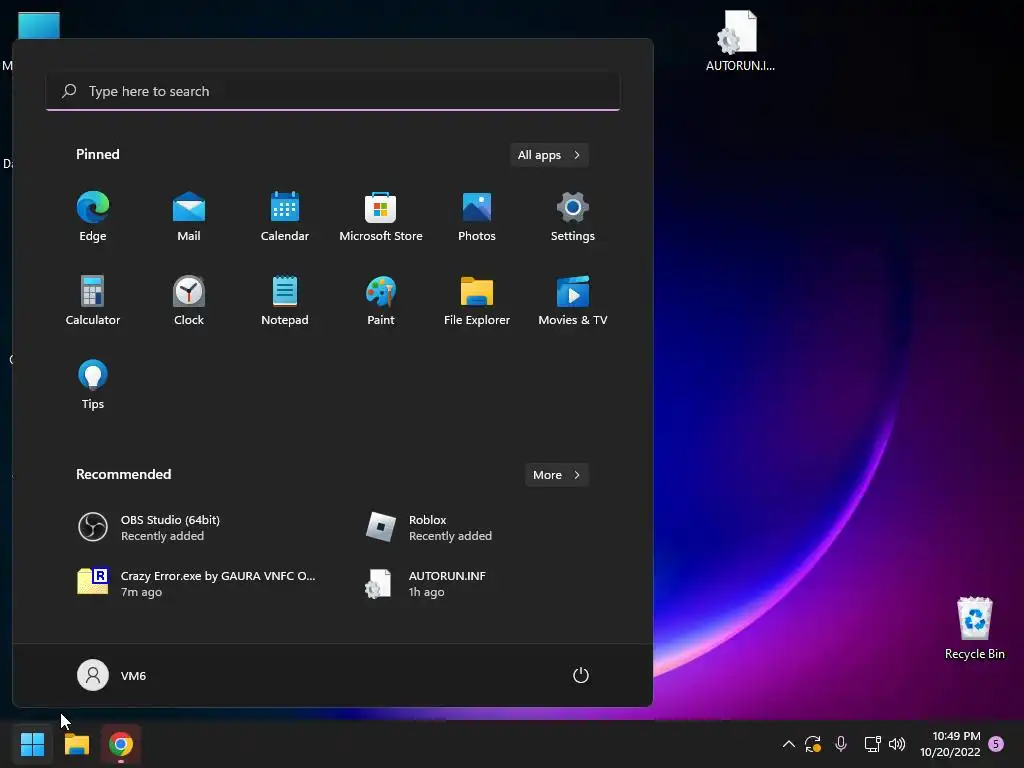
Task: Open Settings from pinned apps
Action: click(573, 217)
